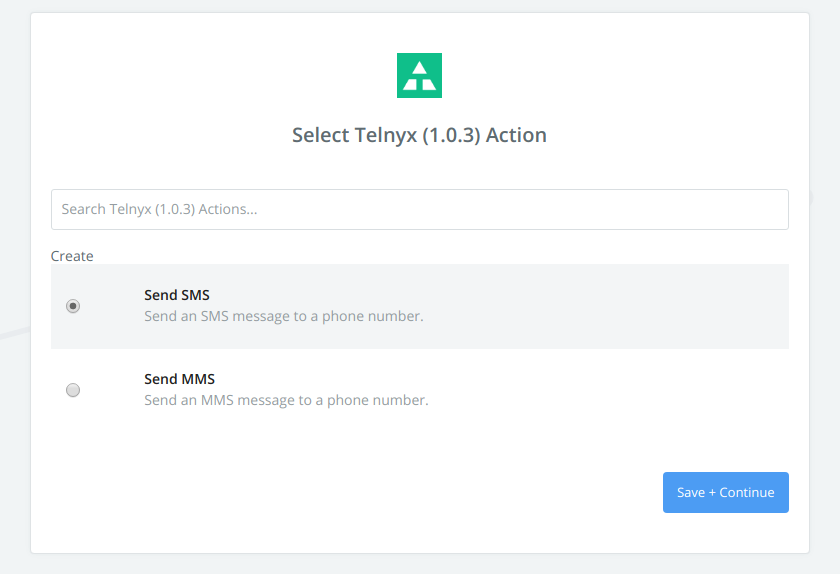Click "Send an SMS message" description text
The width and height of the screenshot is (840, 574).
(283, 316)
